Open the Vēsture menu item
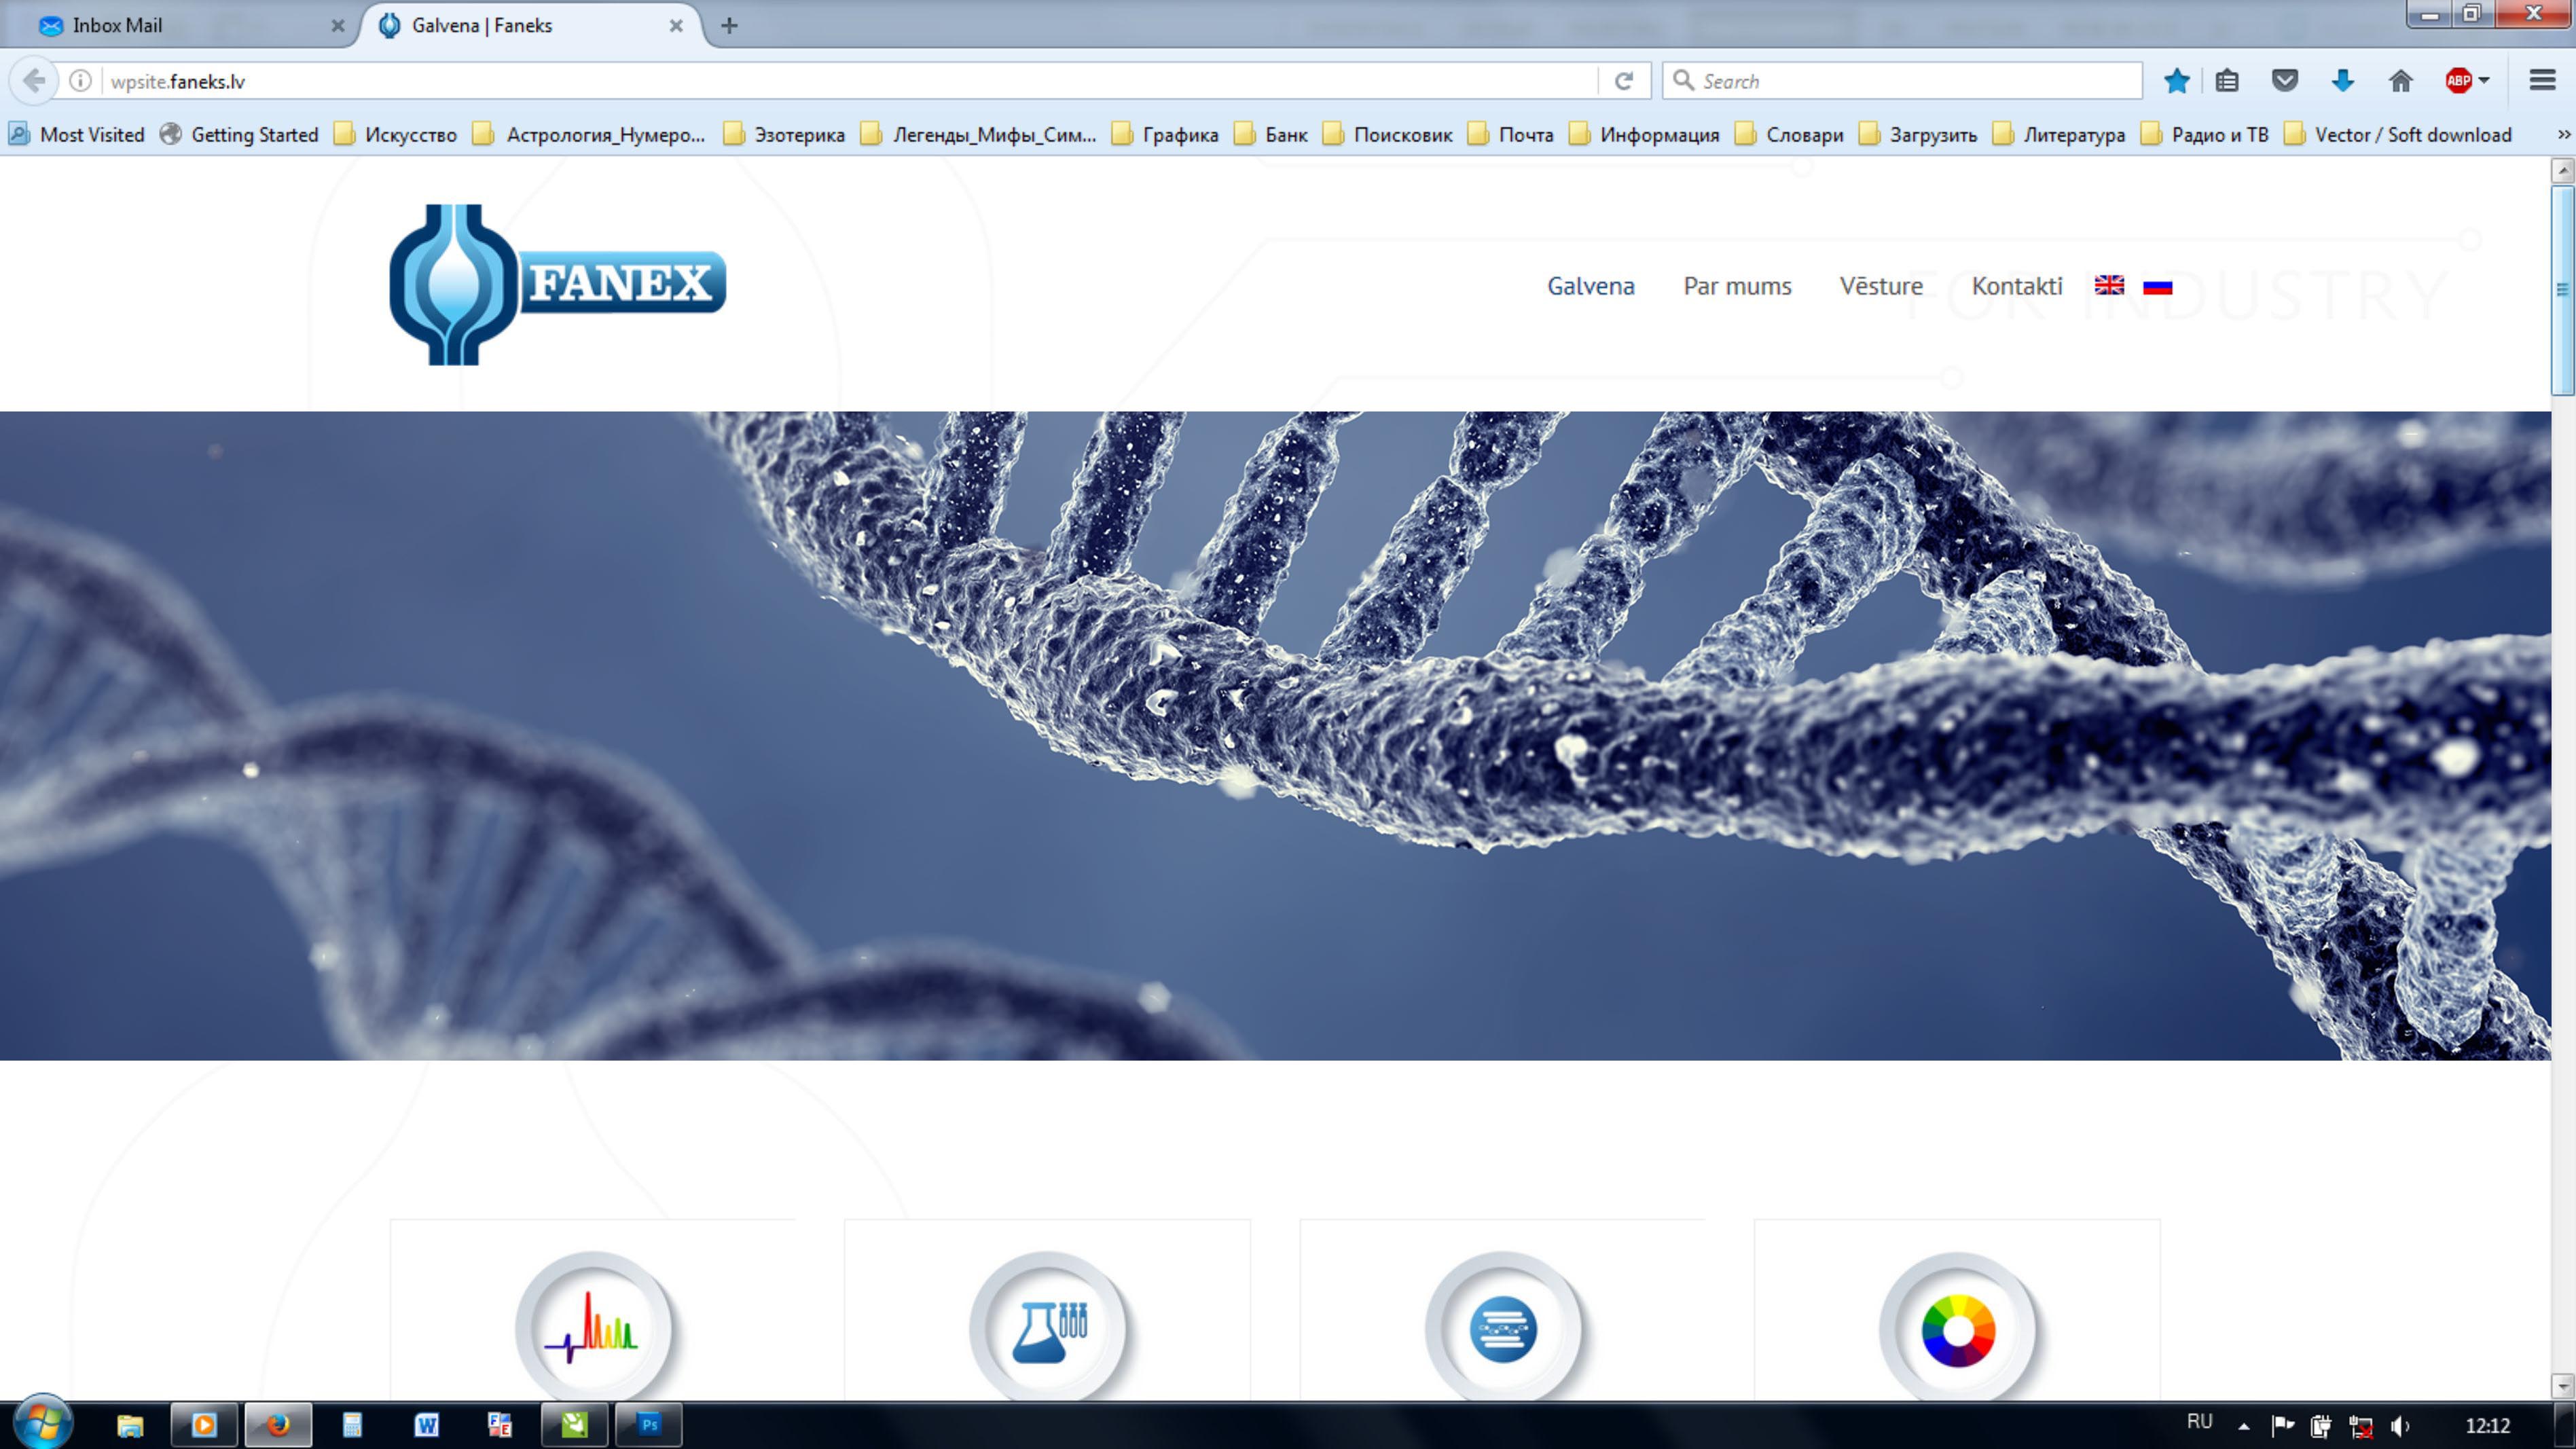The height and width of the screenshot is (1449, 2576). point(1881,286)
